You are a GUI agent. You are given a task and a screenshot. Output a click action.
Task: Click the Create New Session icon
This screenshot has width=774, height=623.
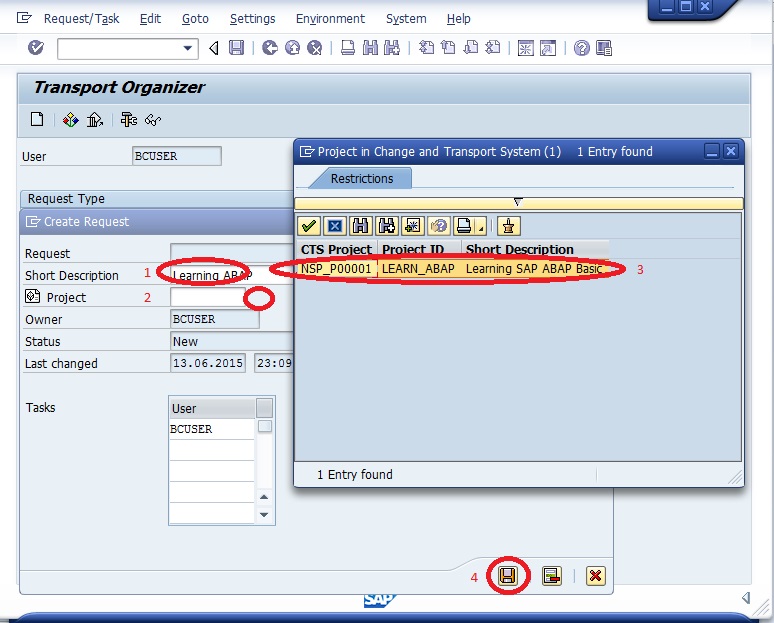(526, 48)
